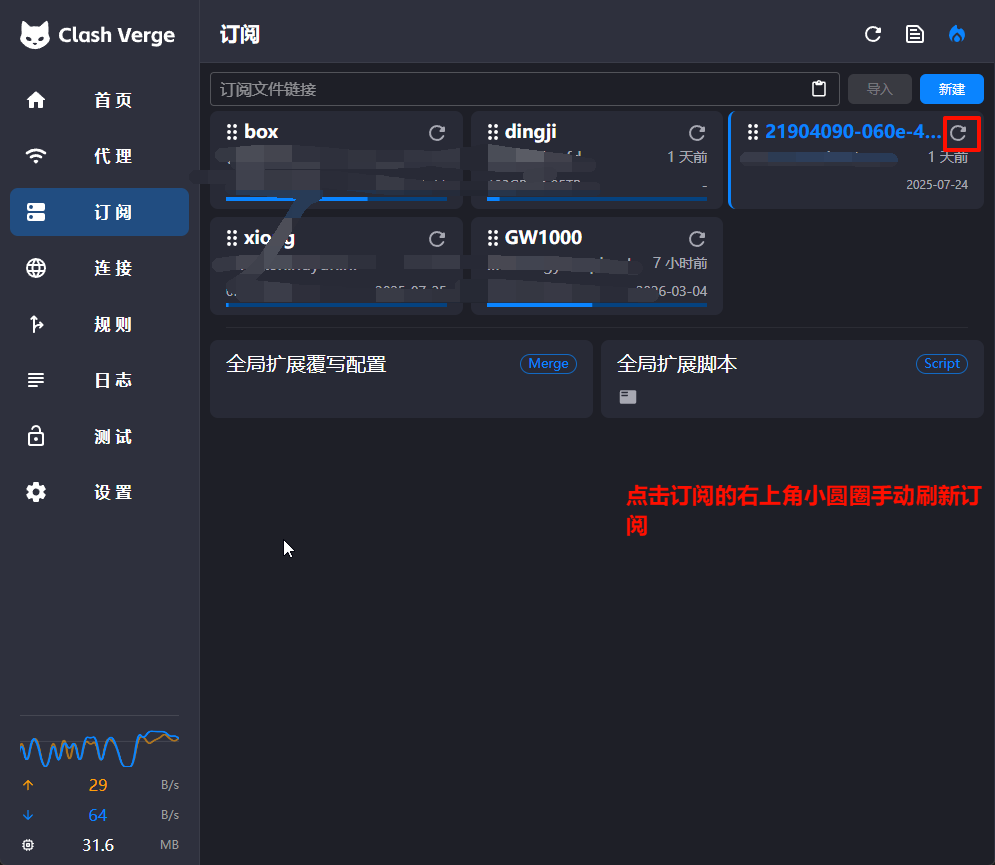Select the box subscription profile
995x865 pixels.
tap(336, 160)
